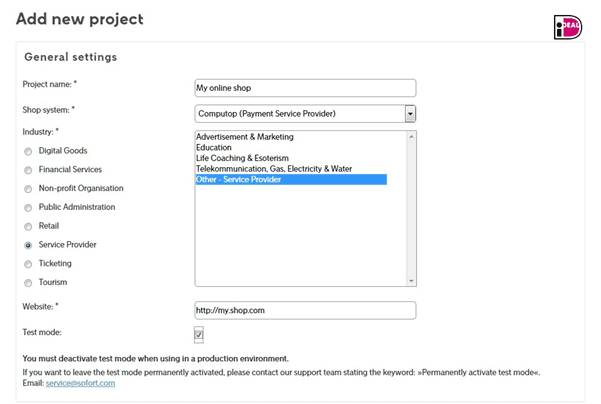Click the iDEAL logo icon
Viewport: 601px width, 404px height.
click(x=567, y=27)
